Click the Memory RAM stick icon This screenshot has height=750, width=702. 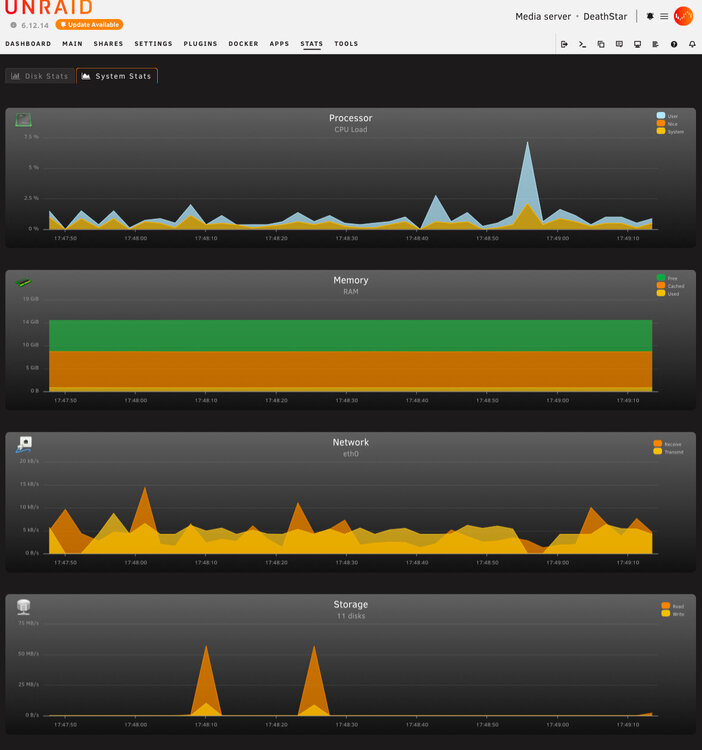tap(23, 282)
